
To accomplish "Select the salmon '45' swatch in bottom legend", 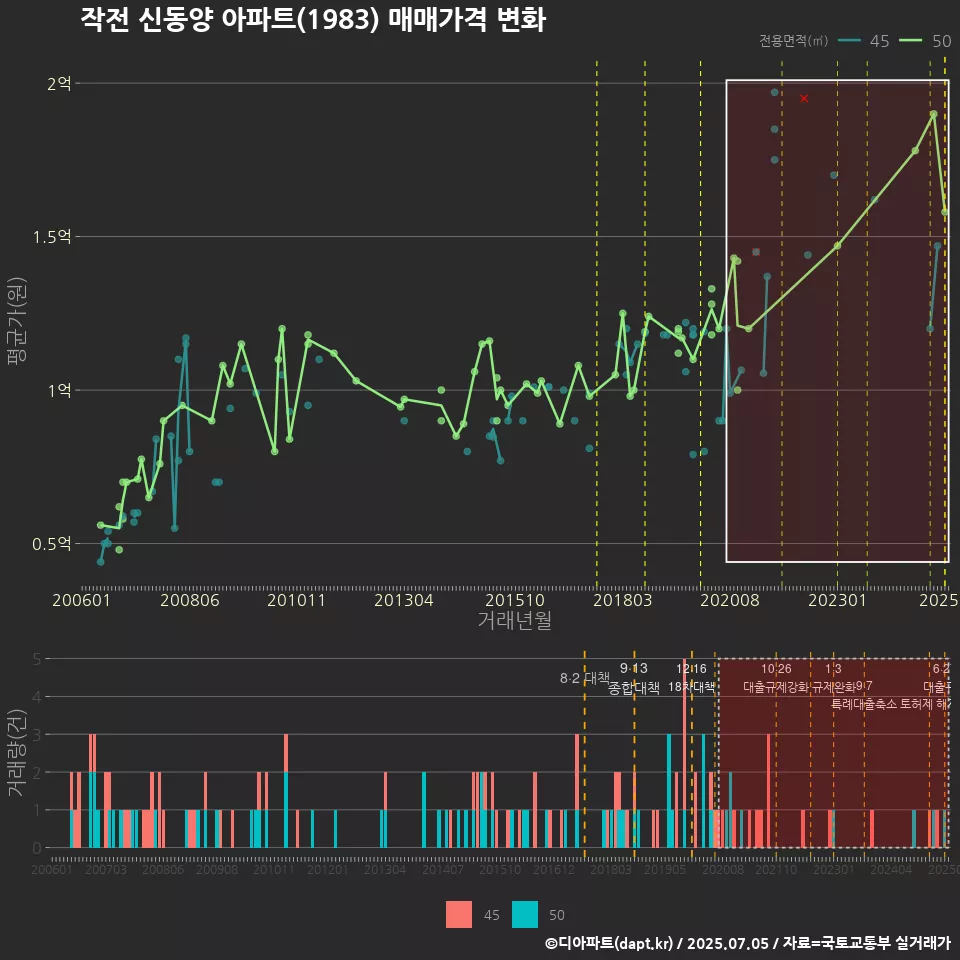I will 459,915.
